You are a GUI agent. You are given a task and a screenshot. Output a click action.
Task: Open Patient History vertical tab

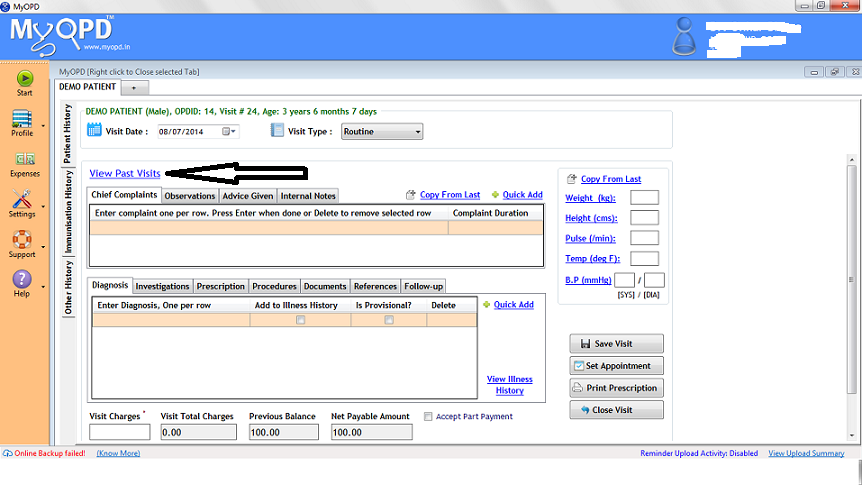(68, 134)
